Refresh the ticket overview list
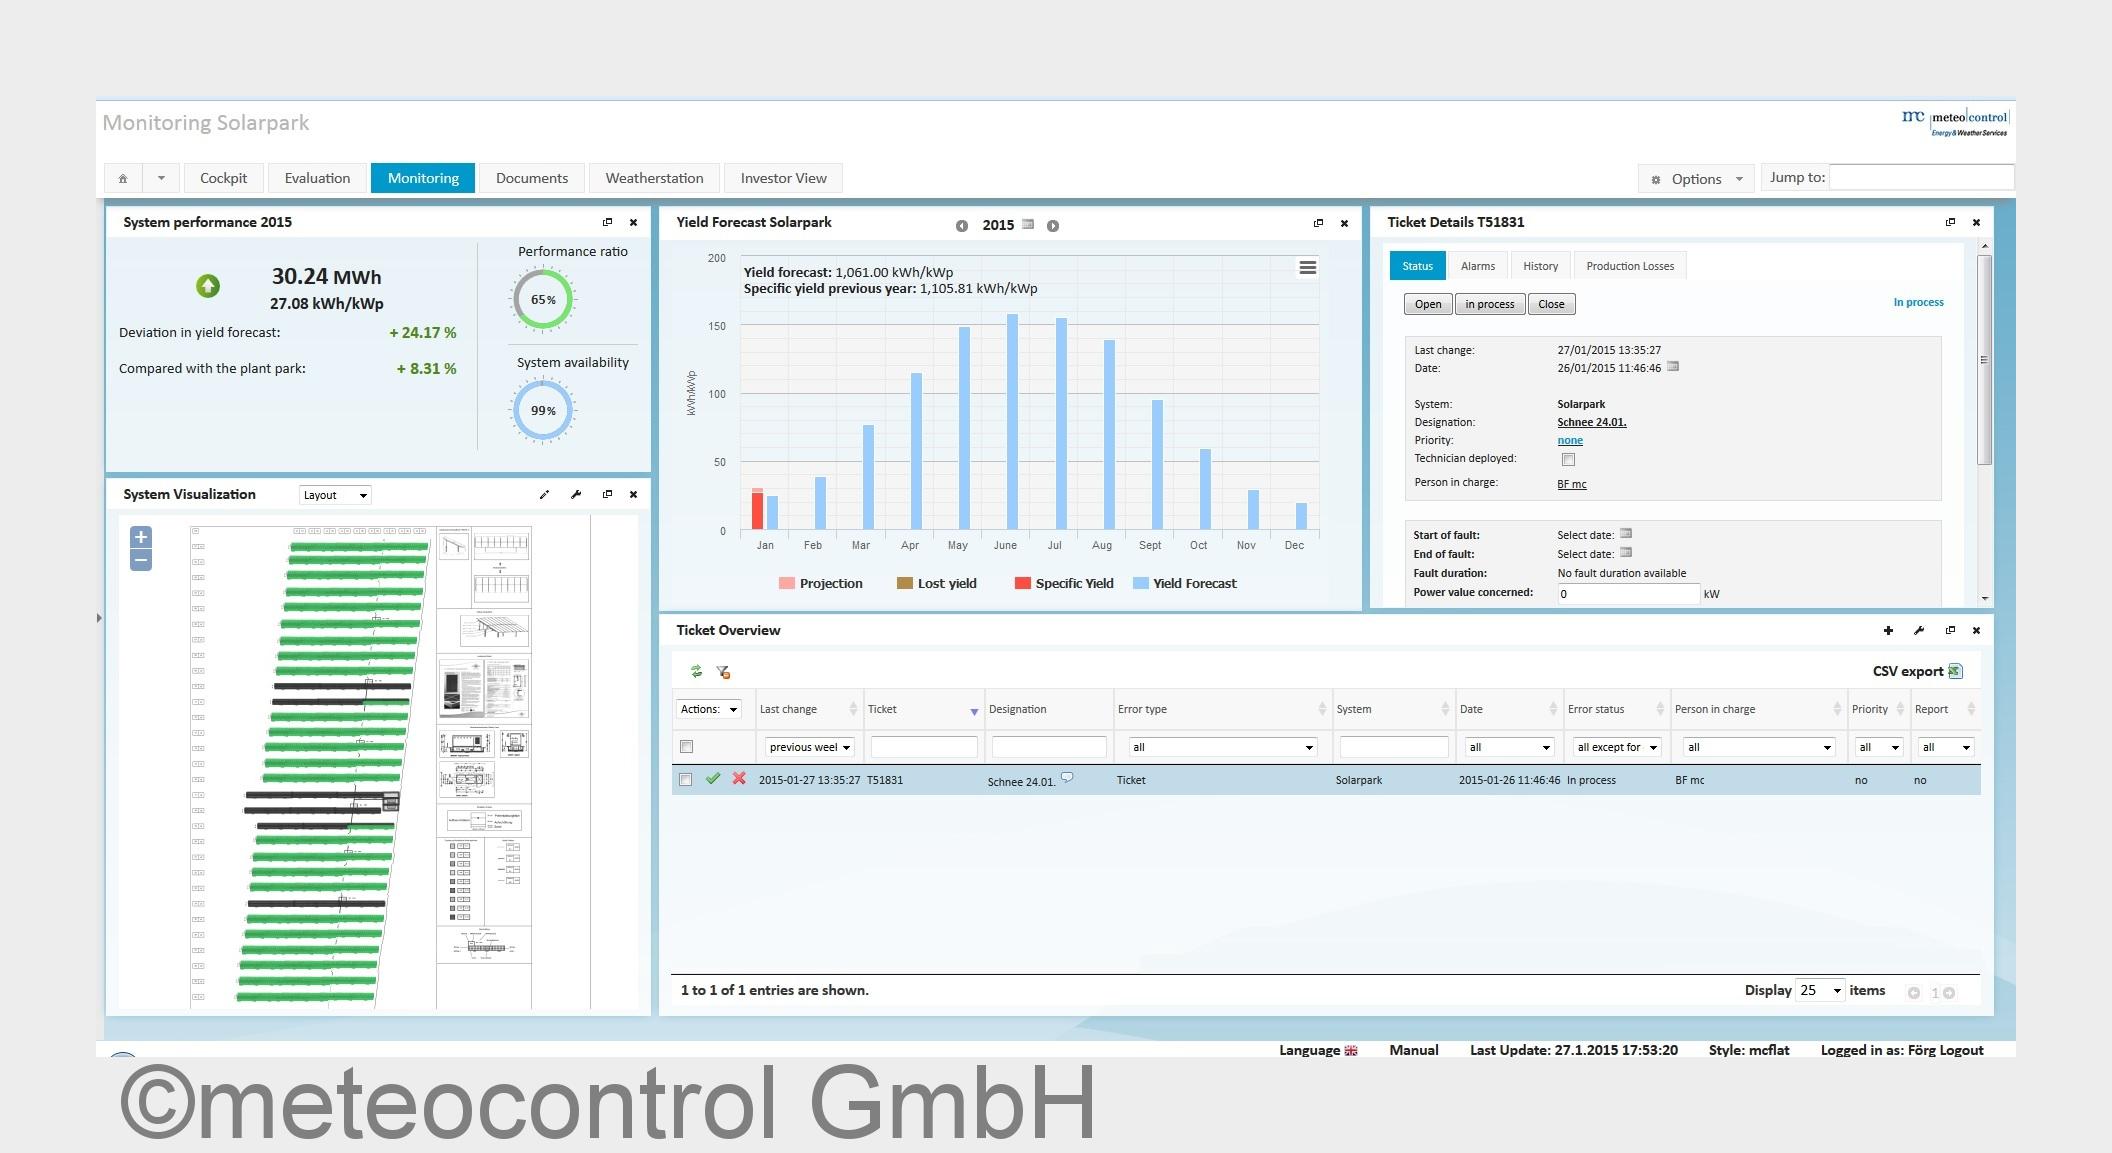This screenshot has height=1153, width=2112. (x=696, y=672)
